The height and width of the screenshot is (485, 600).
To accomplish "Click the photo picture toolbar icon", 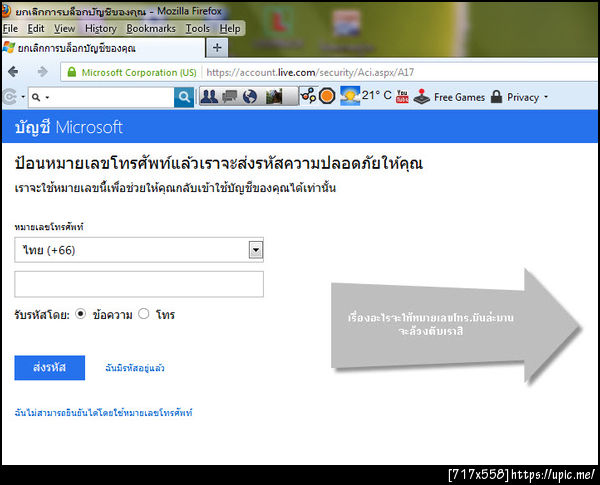I will point(274,96).
